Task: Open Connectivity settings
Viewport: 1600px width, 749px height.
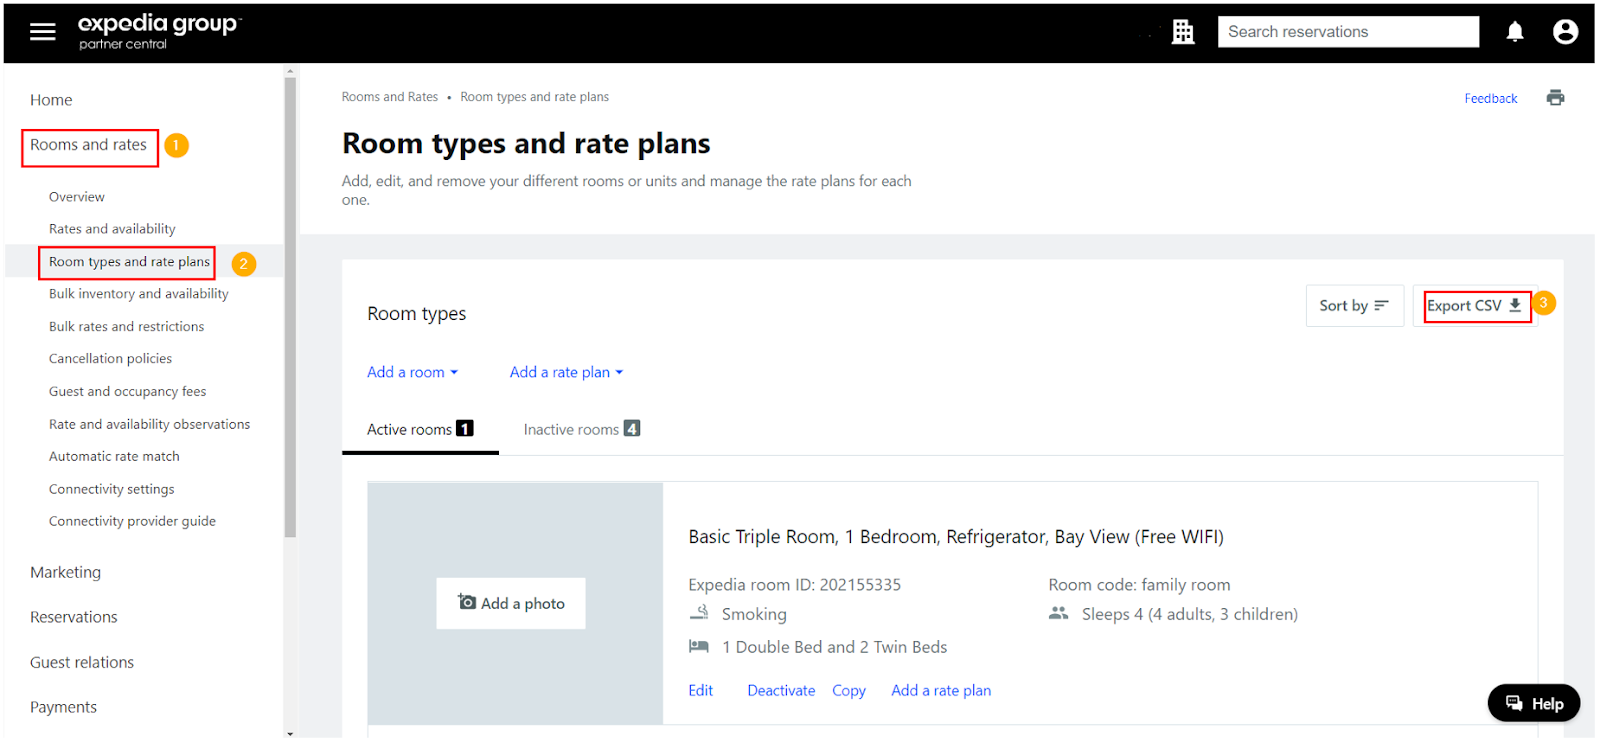Action: pyautogui.click(x=111, y=489)
